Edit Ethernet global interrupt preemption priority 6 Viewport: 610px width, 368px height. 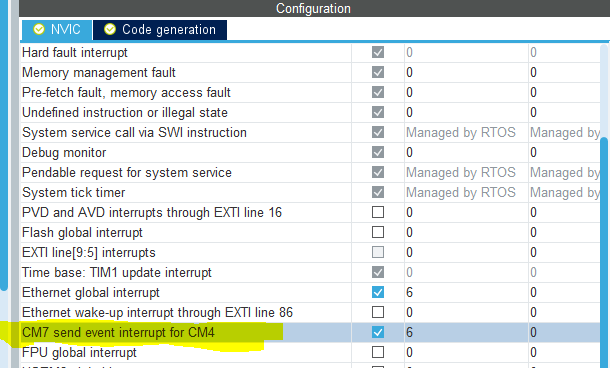[x=466, y=292]
